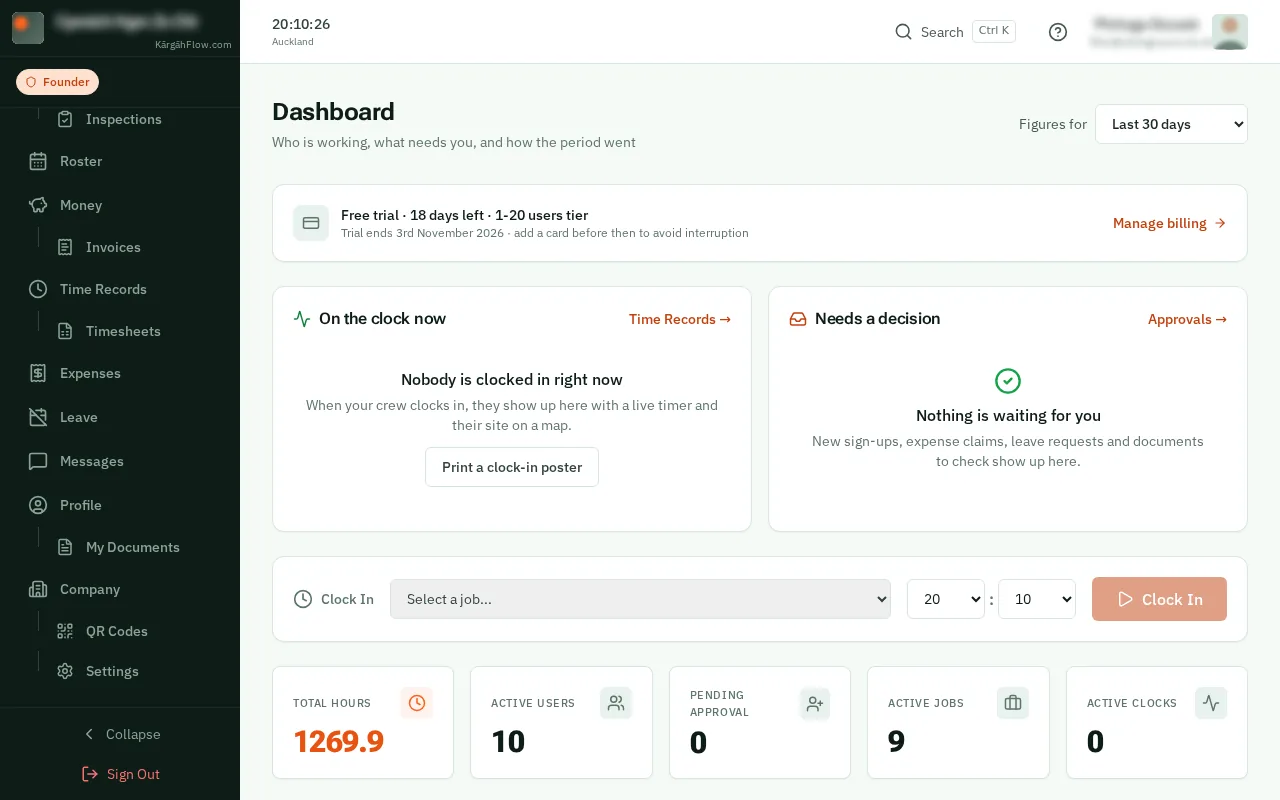Image resolution: width=1280 pixels, height=800 pixels.
Task: Open My Documents in the sidebar
Action: click(119, 547)
